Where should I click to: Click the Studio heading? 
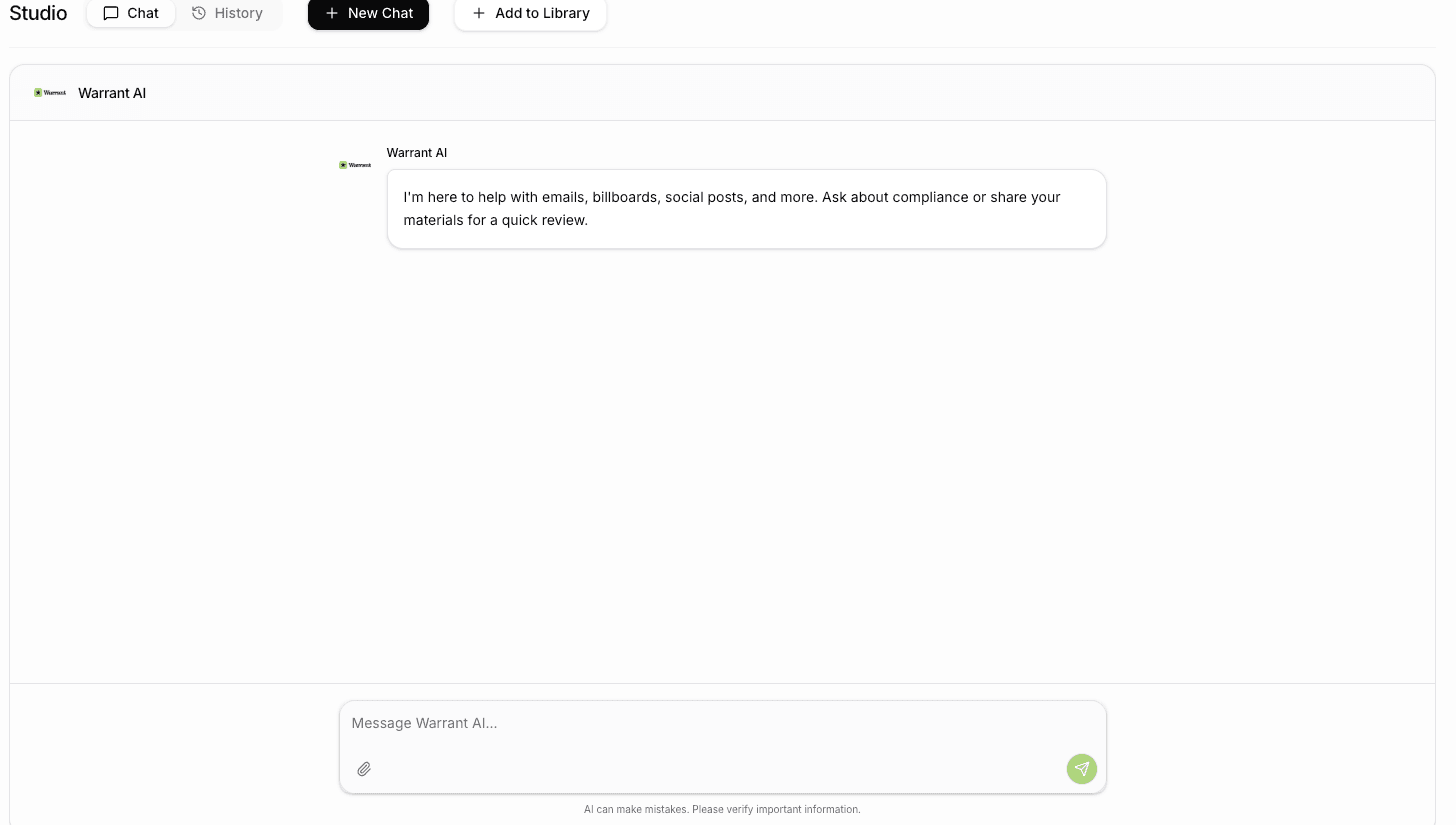coord(37,13)
